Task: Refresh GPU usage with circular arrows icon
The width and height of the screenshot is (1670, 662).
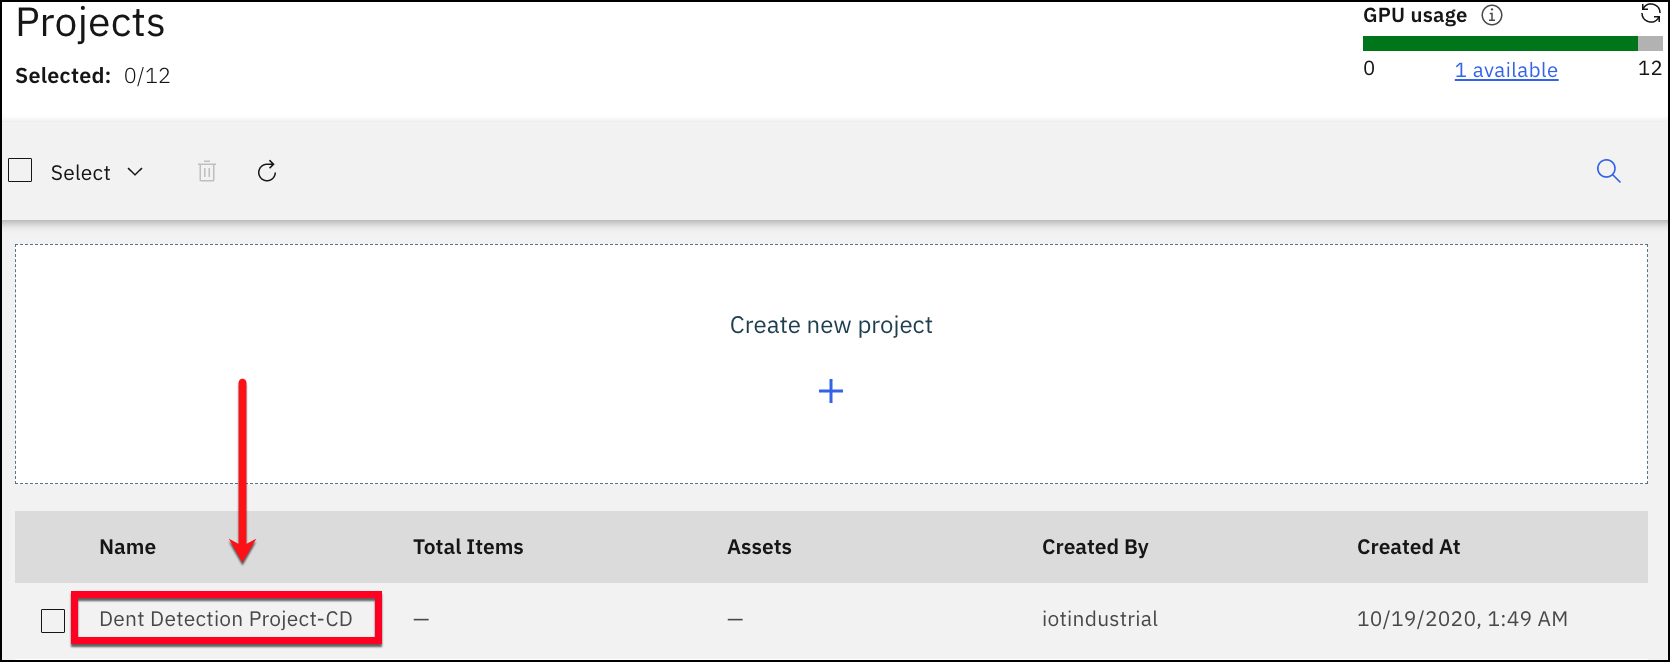Action: [1651, 14]
